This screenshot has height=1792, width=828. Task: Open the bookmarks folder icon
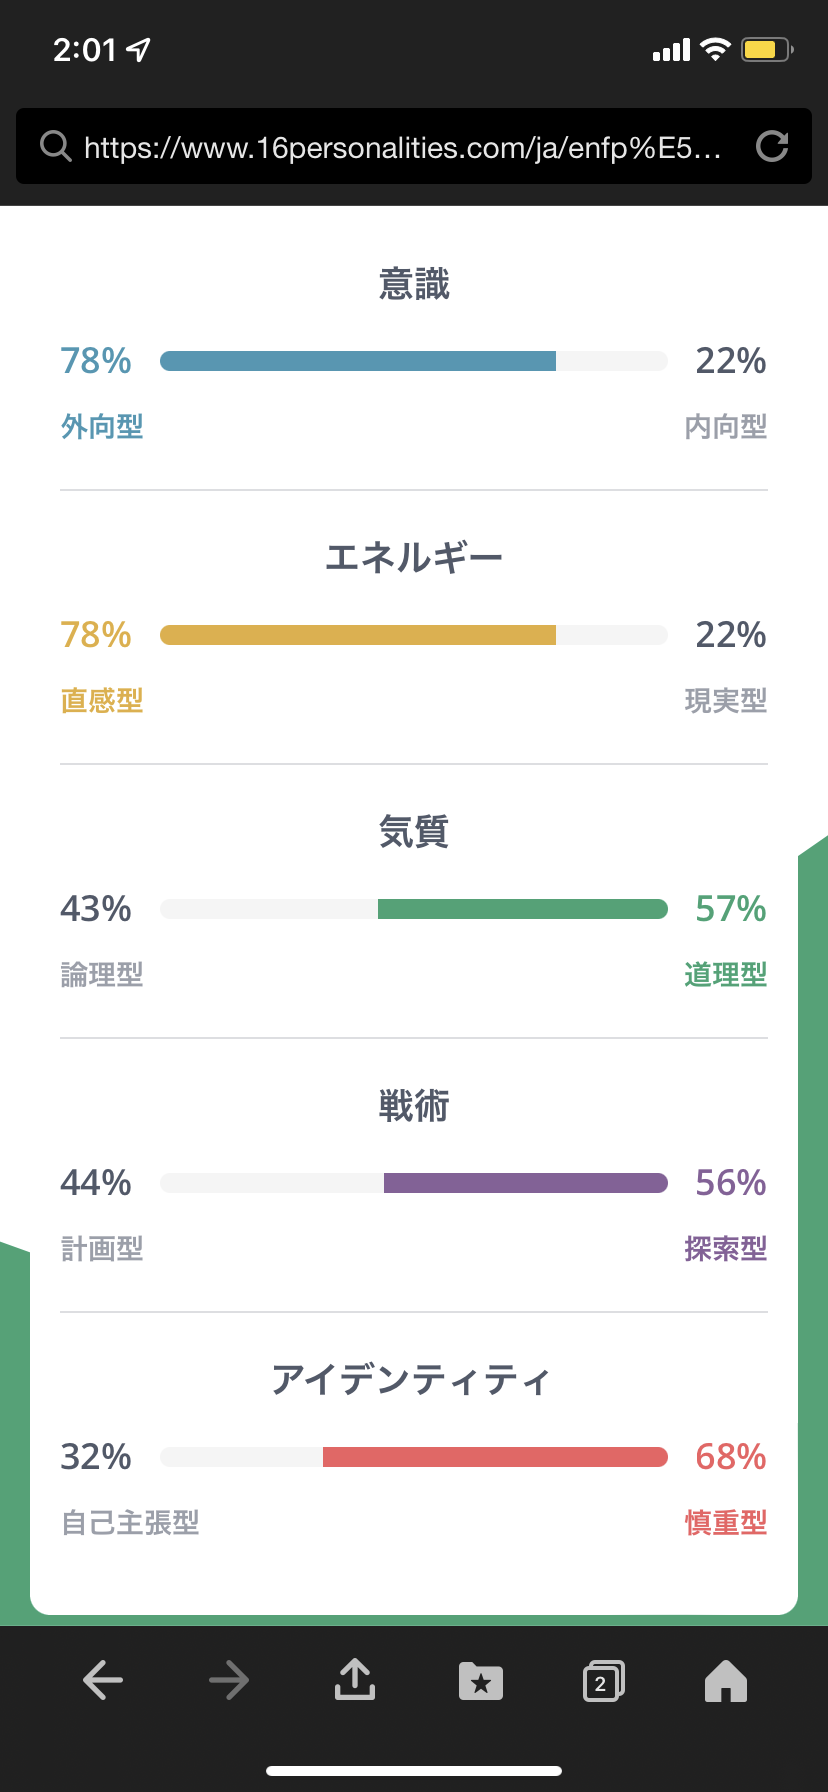(481, 1681)
